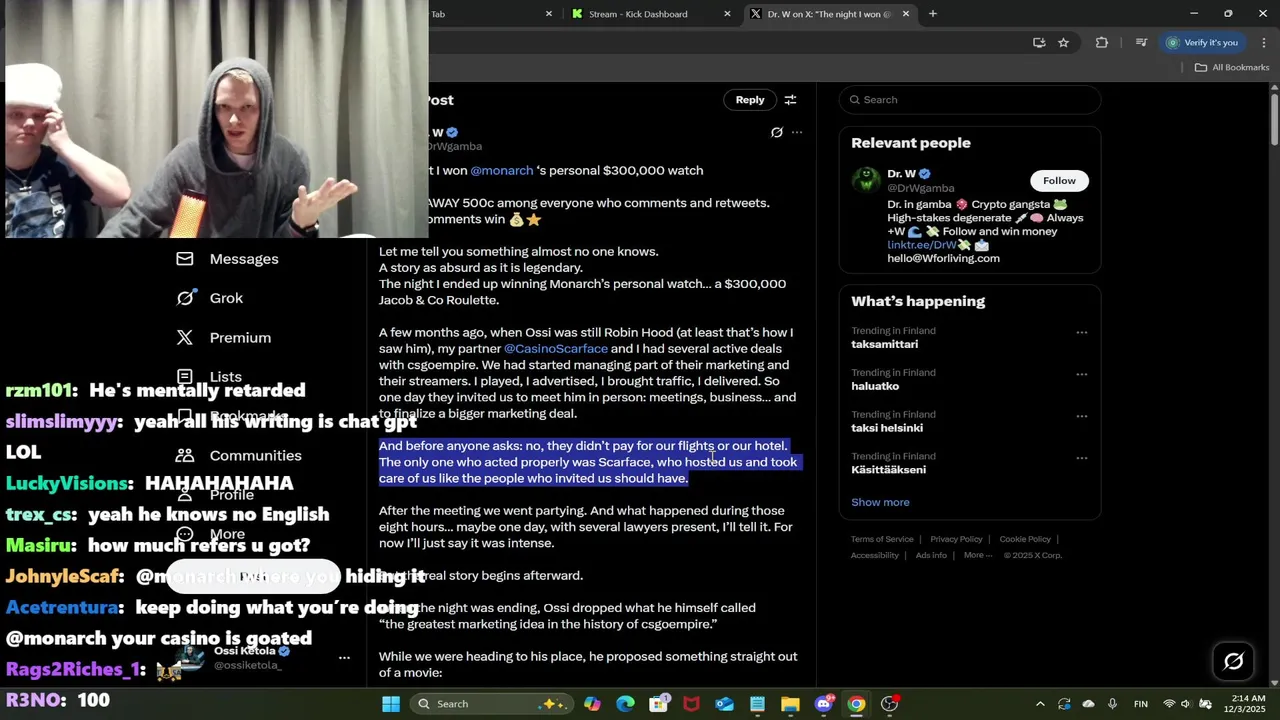Click the X Premium icon in the sidebar
The height and width of the screenshot is (720, 1280).
(x=185, y=338)
